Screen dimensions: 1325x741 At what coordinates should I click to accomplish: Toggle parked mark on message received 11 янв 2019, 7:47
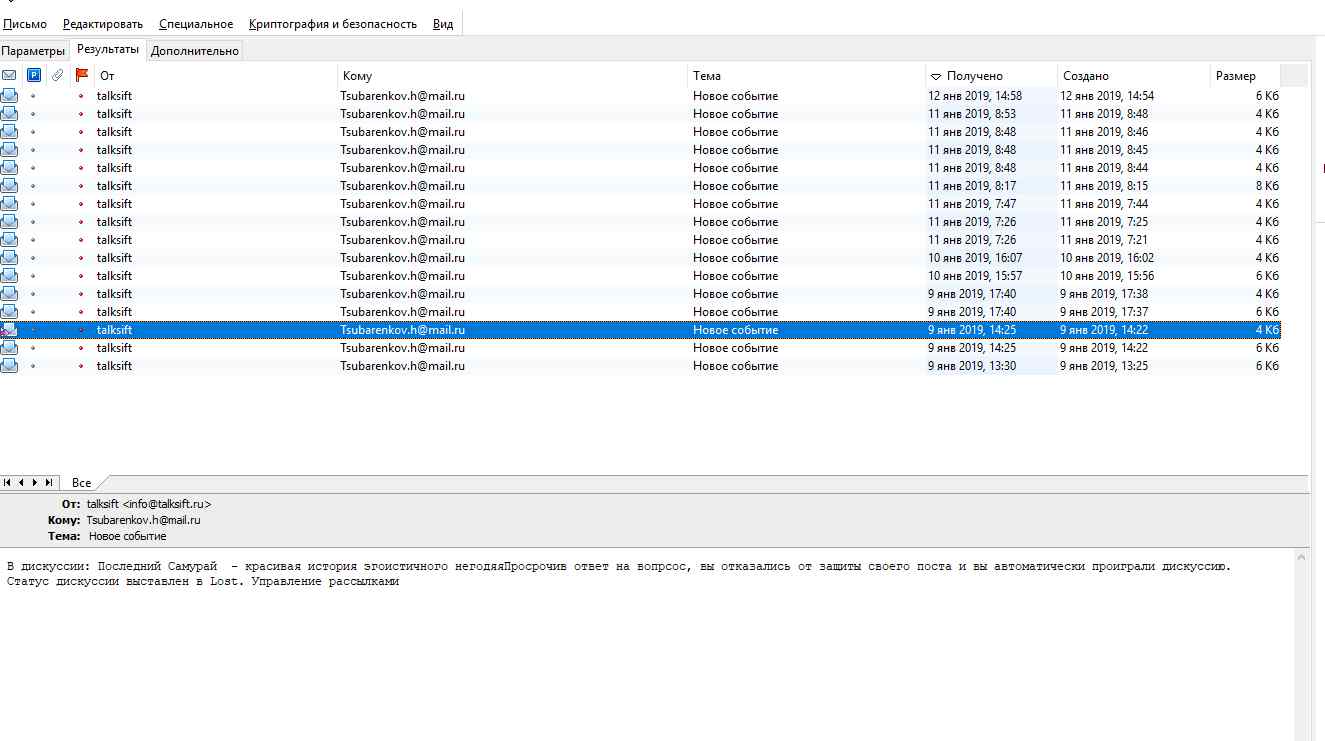click(33, 204)
